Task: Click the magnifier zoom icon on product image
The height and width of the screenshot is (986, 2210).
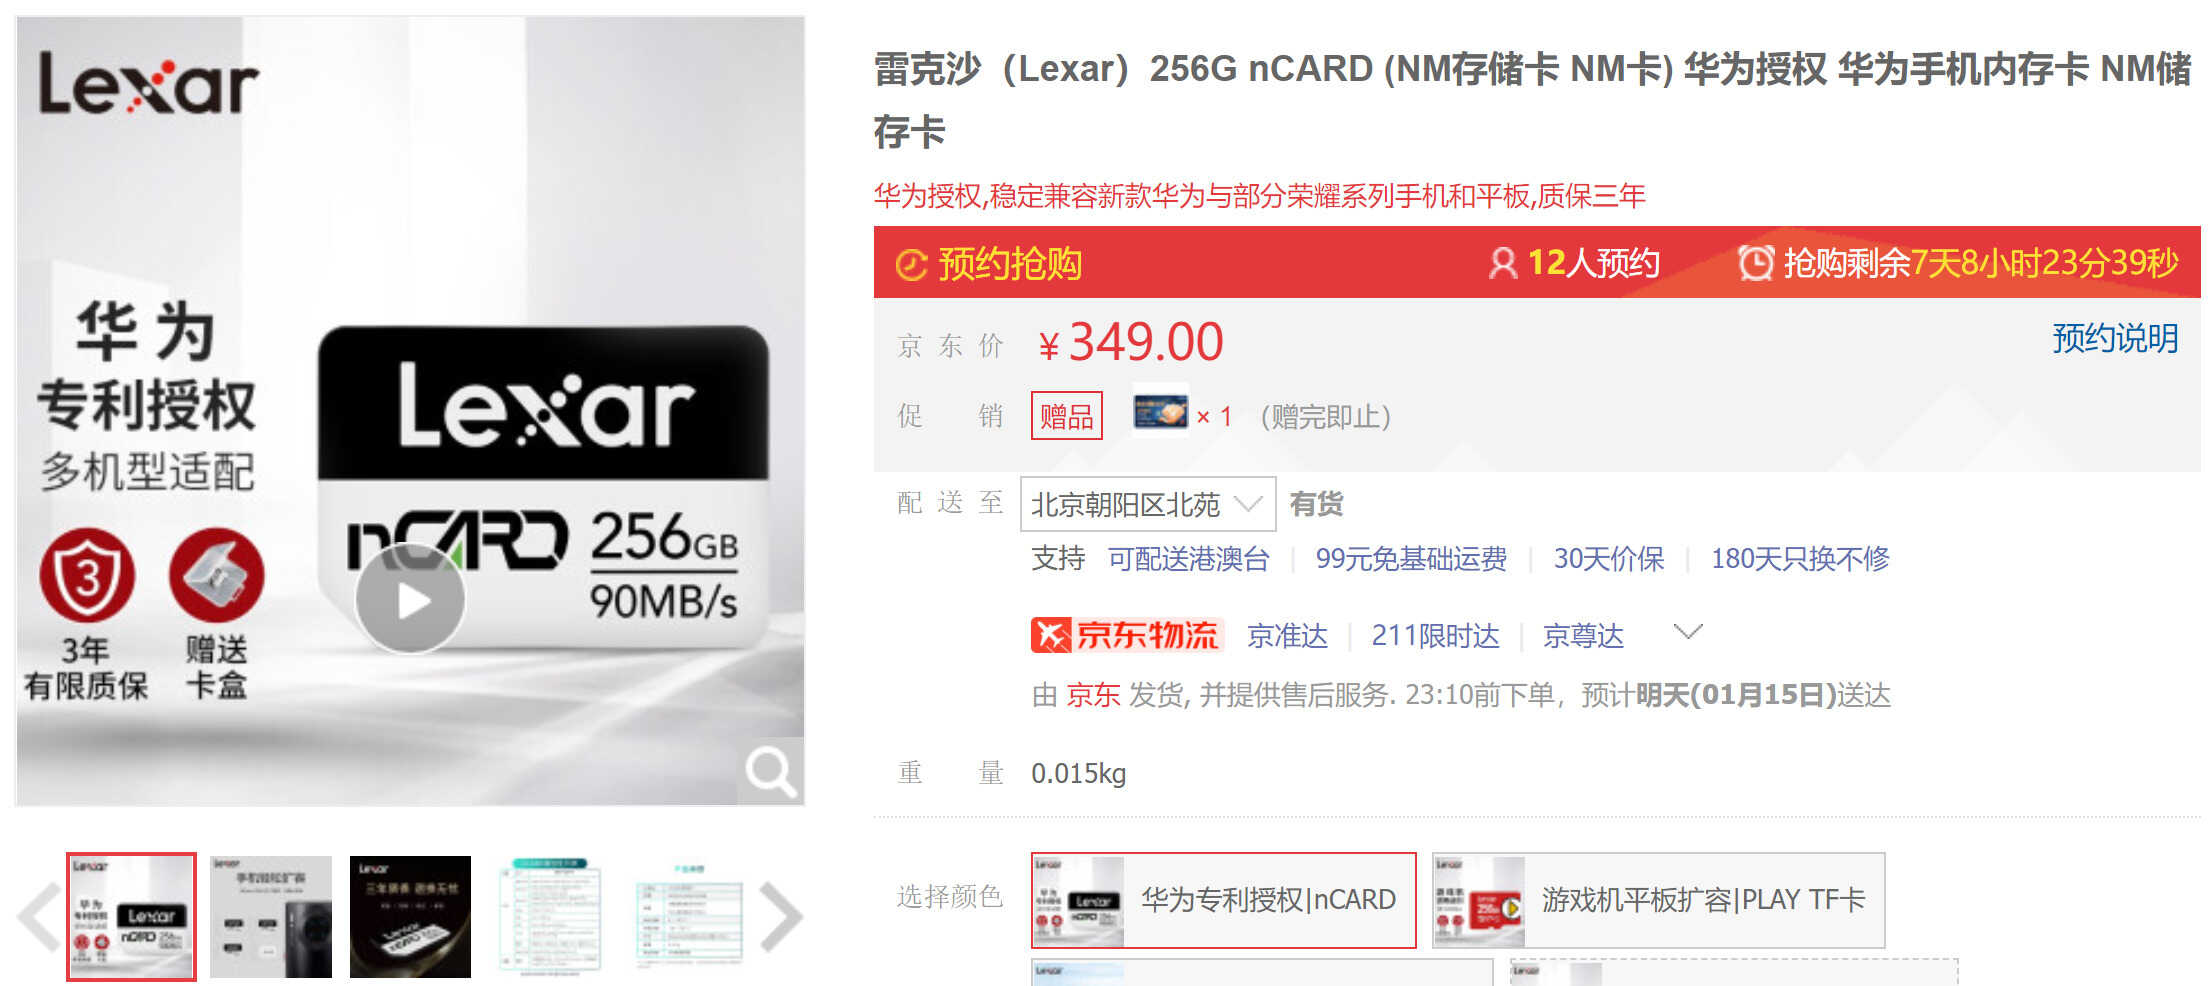Action: 771,771
